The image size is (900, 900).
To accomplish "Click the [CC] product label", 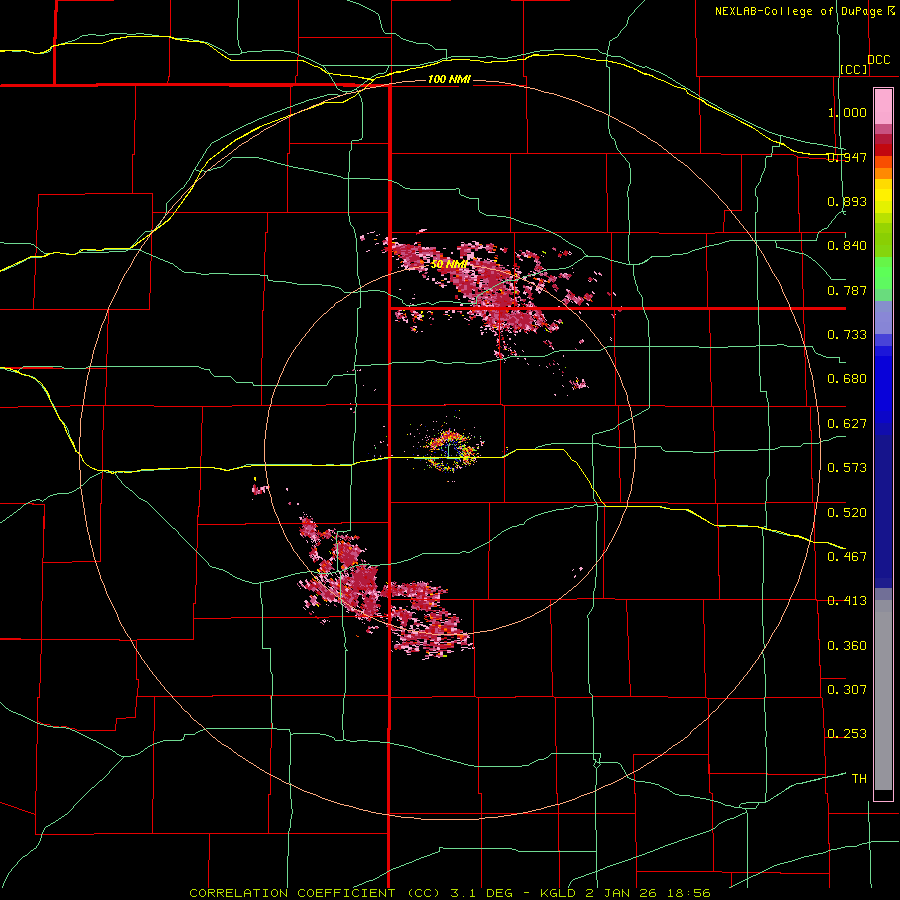I will (x=854, y=69).
